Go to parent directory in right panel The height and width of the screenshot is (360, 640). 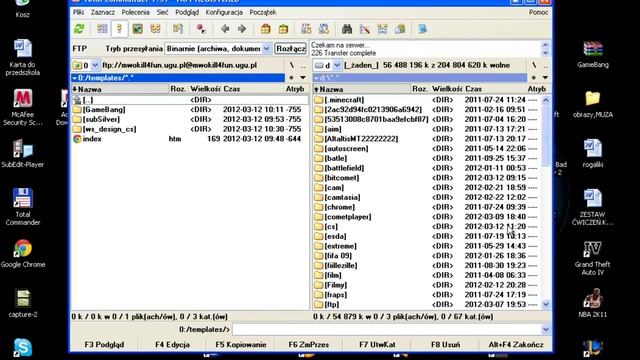546,65
